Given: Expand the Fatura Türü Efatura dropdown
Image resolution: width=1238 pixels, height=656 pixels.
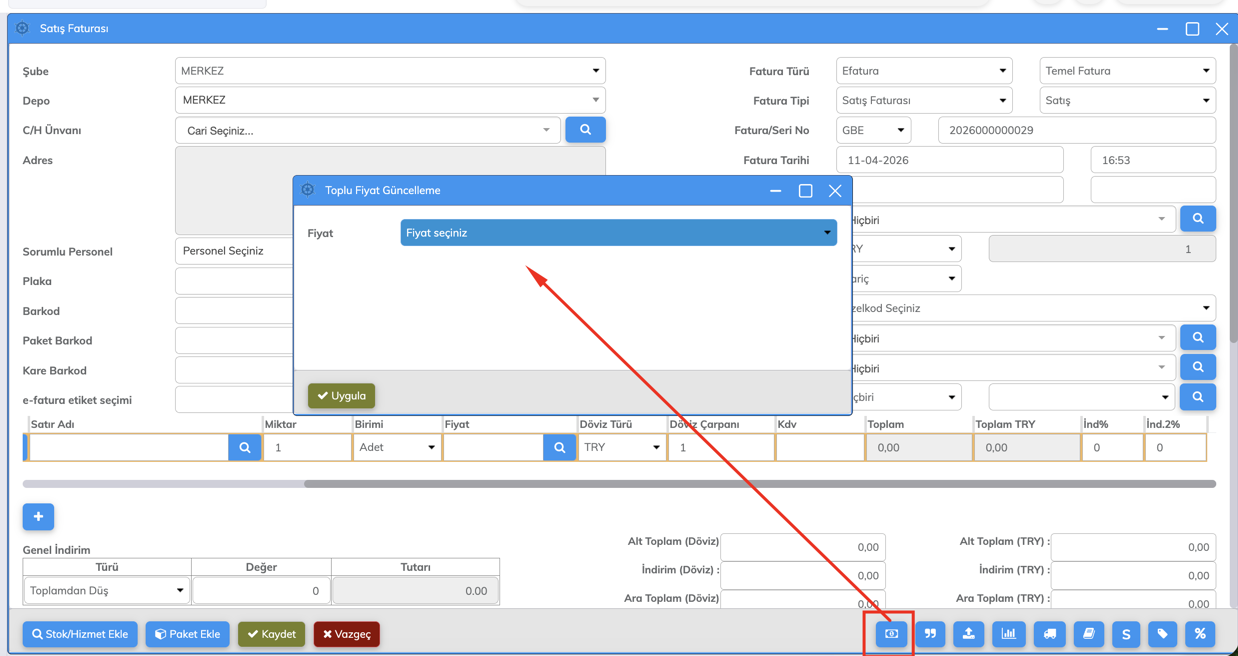Looking at the screenshot, I should tap(923, 71).
